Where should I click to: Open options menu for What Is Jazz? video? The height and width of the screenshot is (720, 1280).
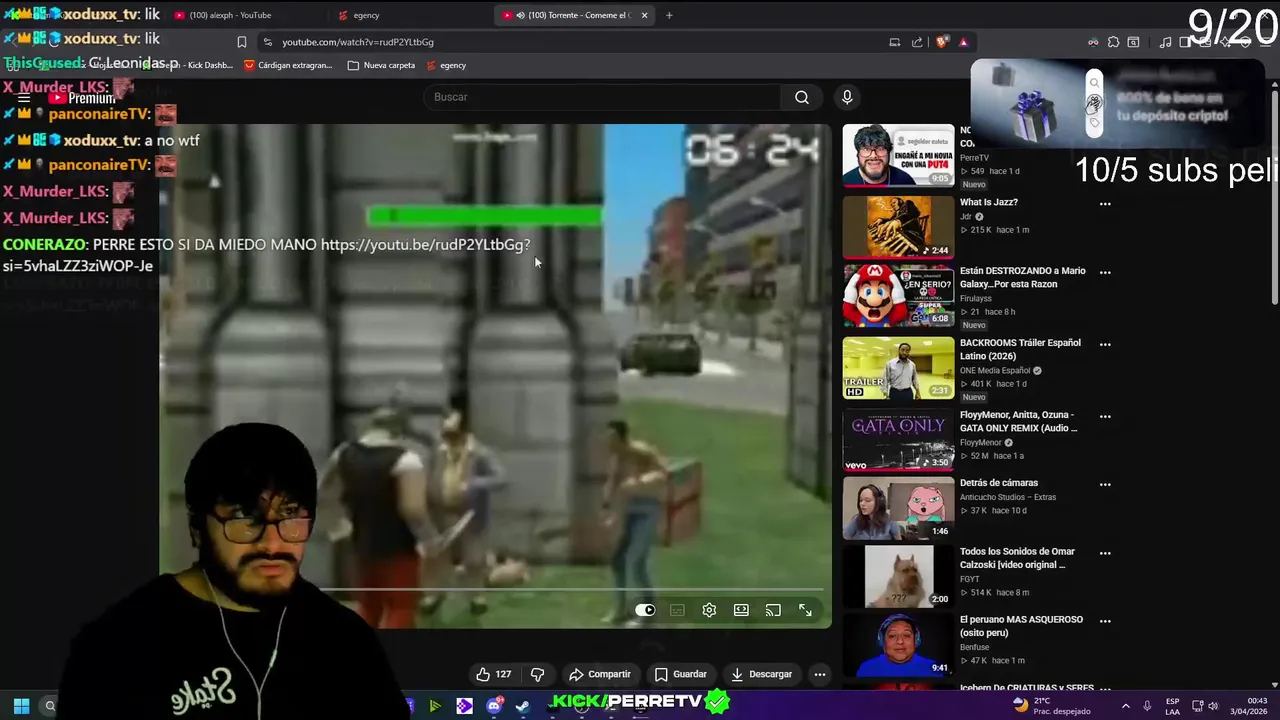[1105, 204]
